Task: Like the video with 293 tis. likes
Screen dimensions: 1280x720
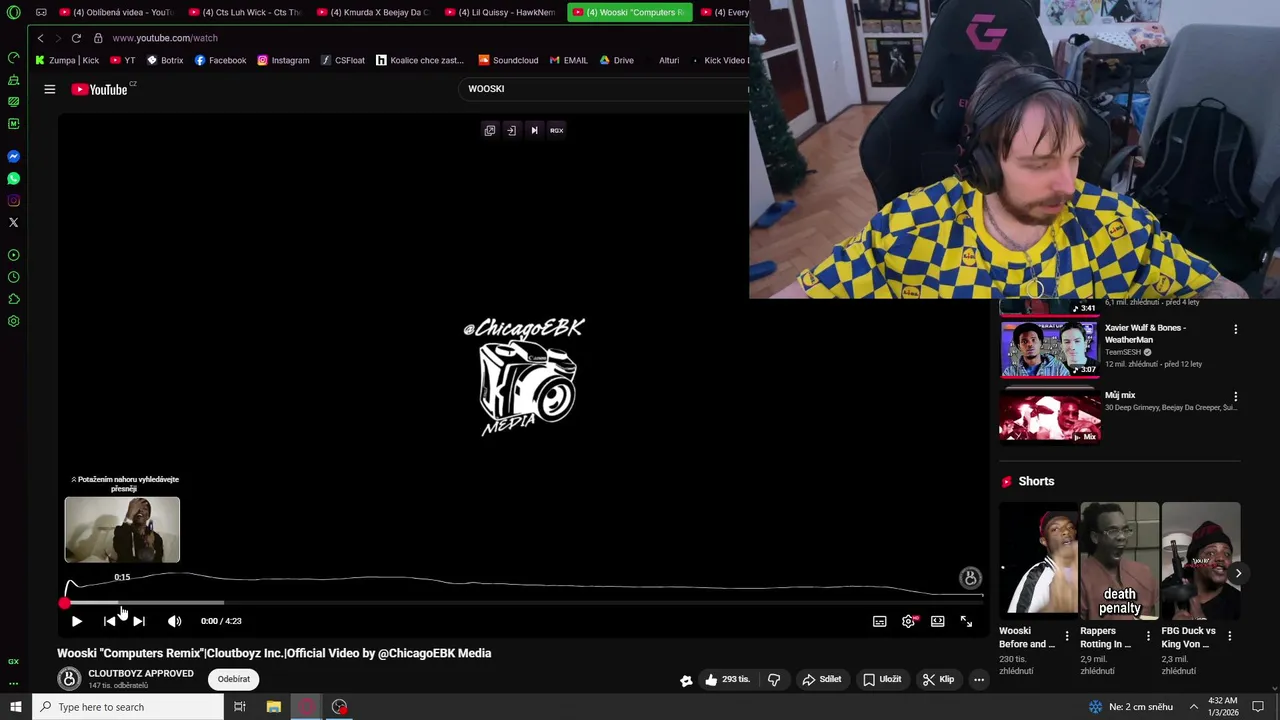Action: pos(727,679)
